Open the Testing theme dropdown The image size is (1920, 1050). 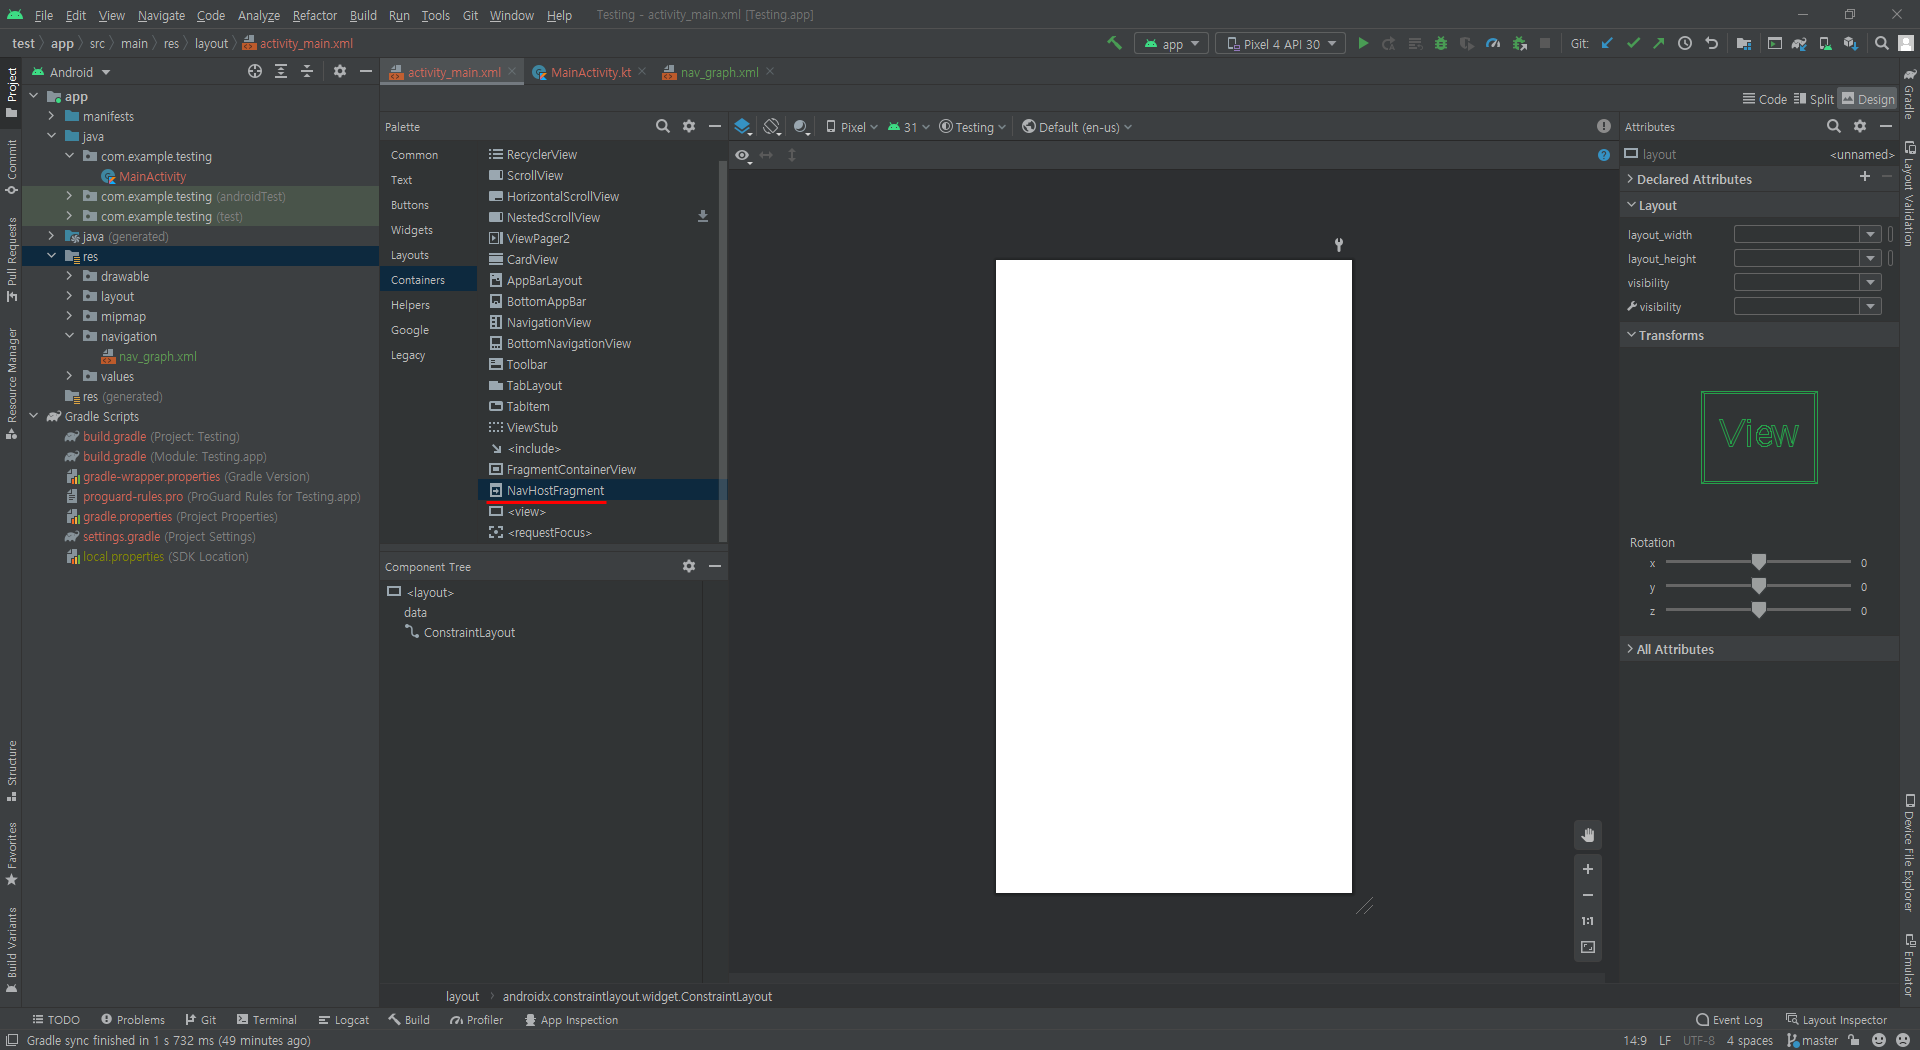click(x=972, y=127)
